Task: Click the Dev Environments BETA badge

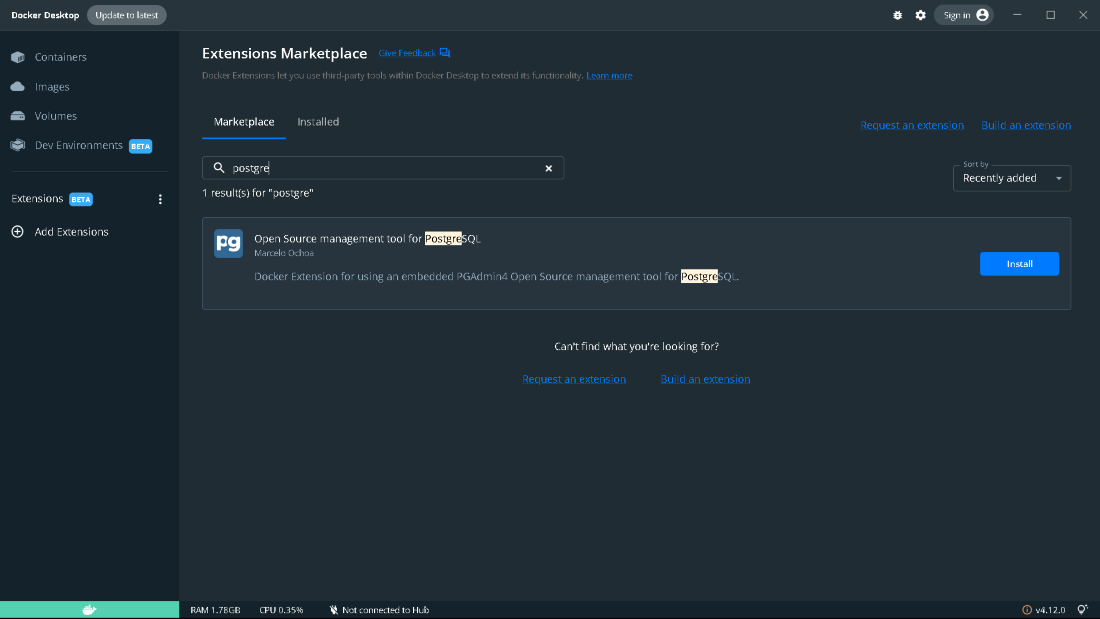Action: pyautogui.click(x=140, y=146)
